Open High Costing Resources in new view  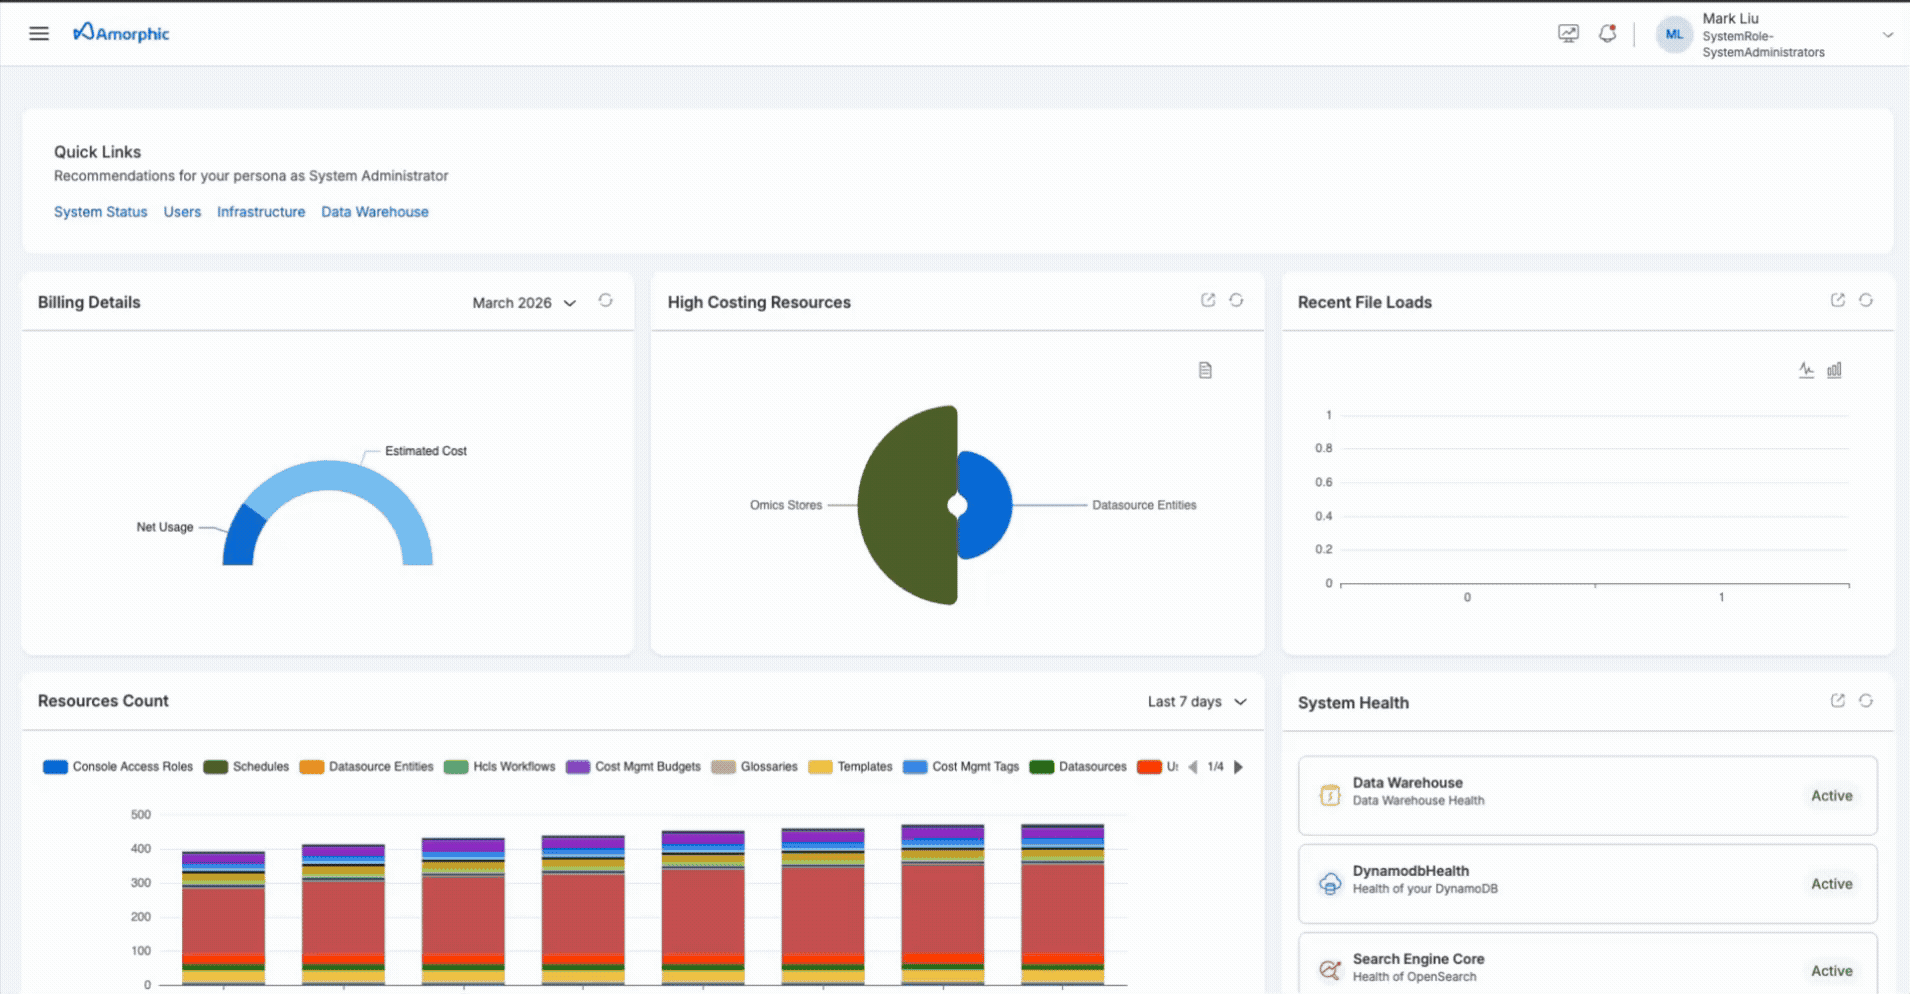(x=1208, y=301)
